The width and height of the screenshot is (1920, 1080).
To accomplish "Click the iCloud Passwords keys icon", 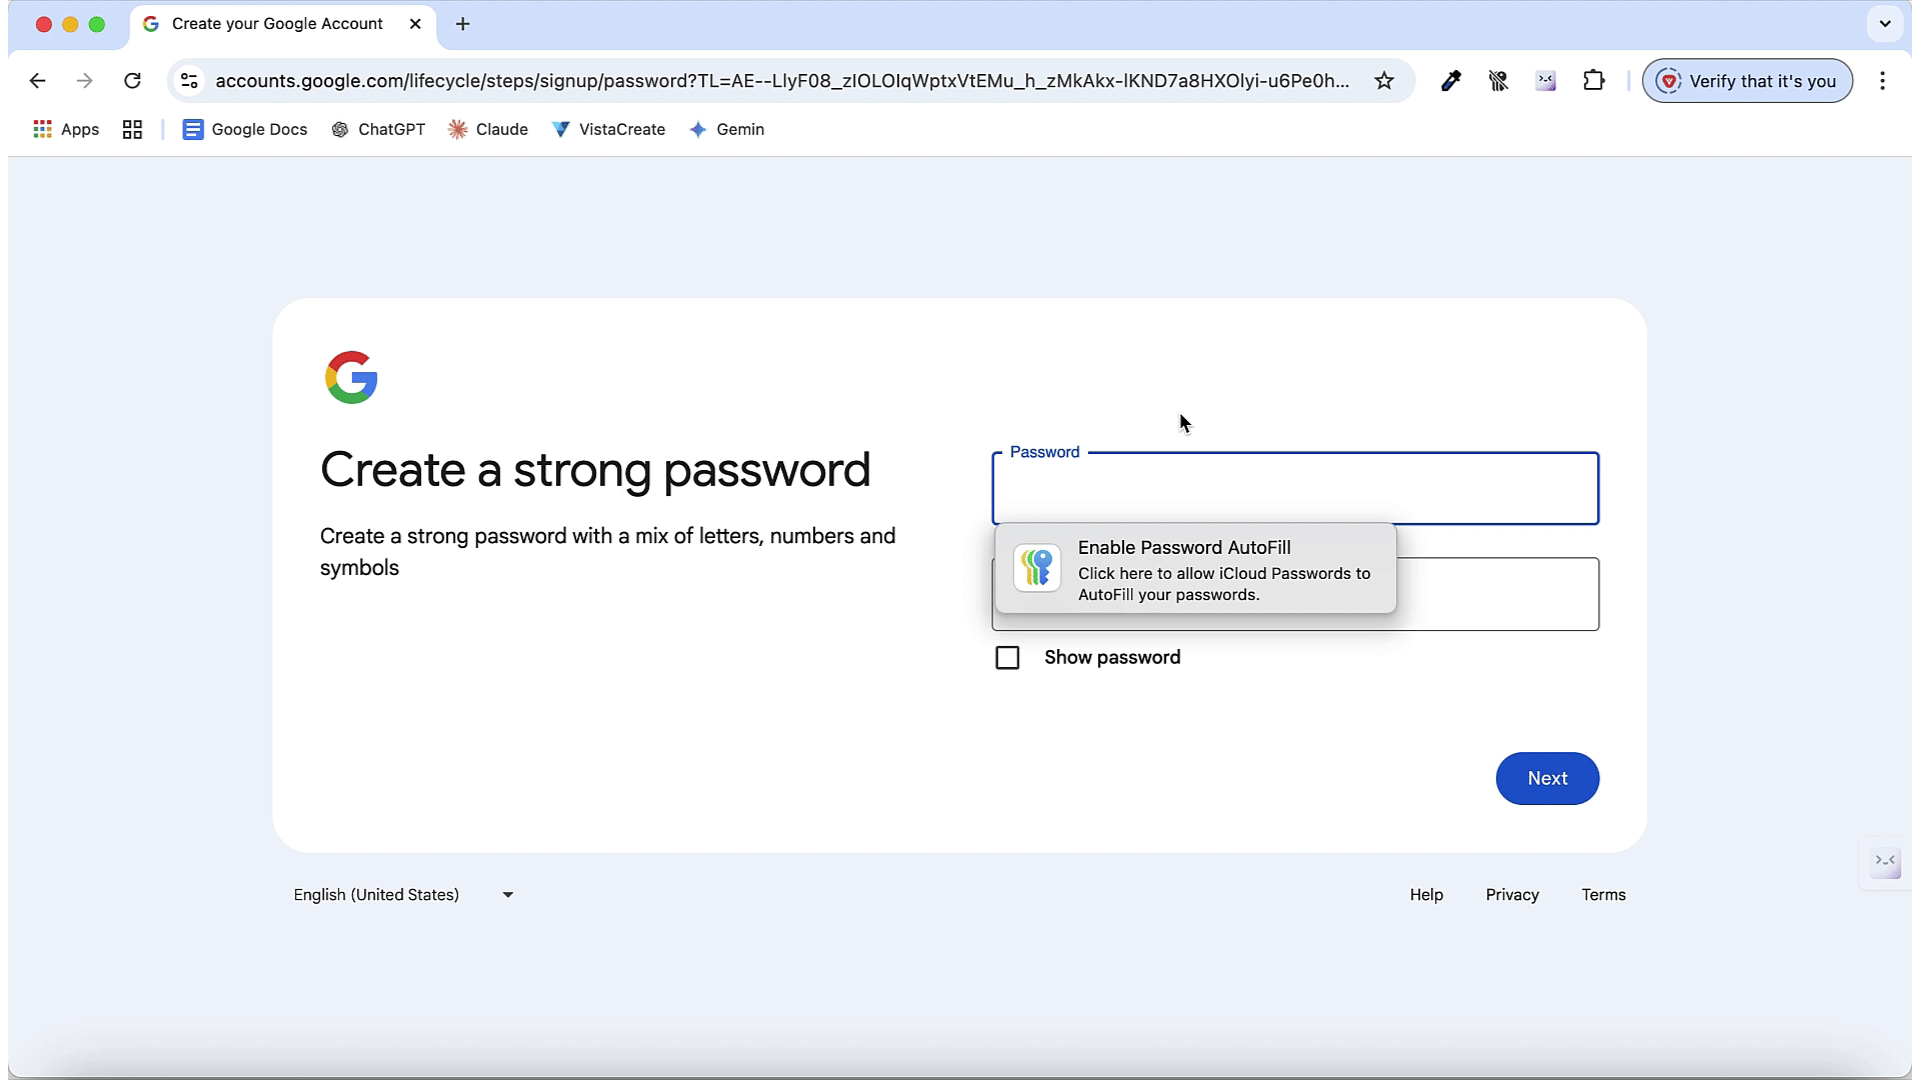I will point(1037,568).
